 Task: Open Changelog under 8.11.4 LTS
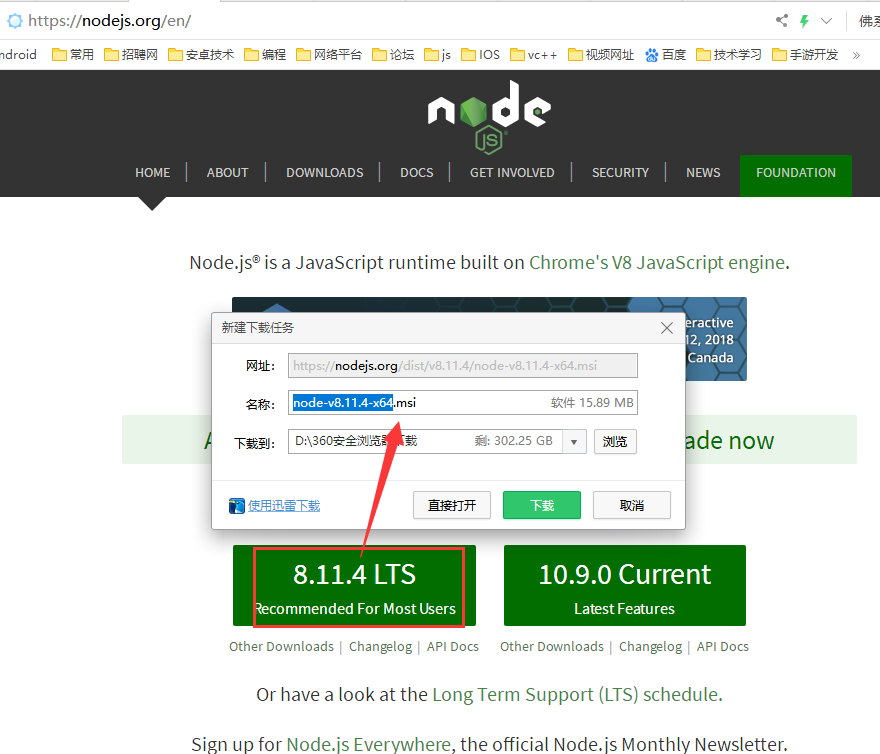[381, 647]
